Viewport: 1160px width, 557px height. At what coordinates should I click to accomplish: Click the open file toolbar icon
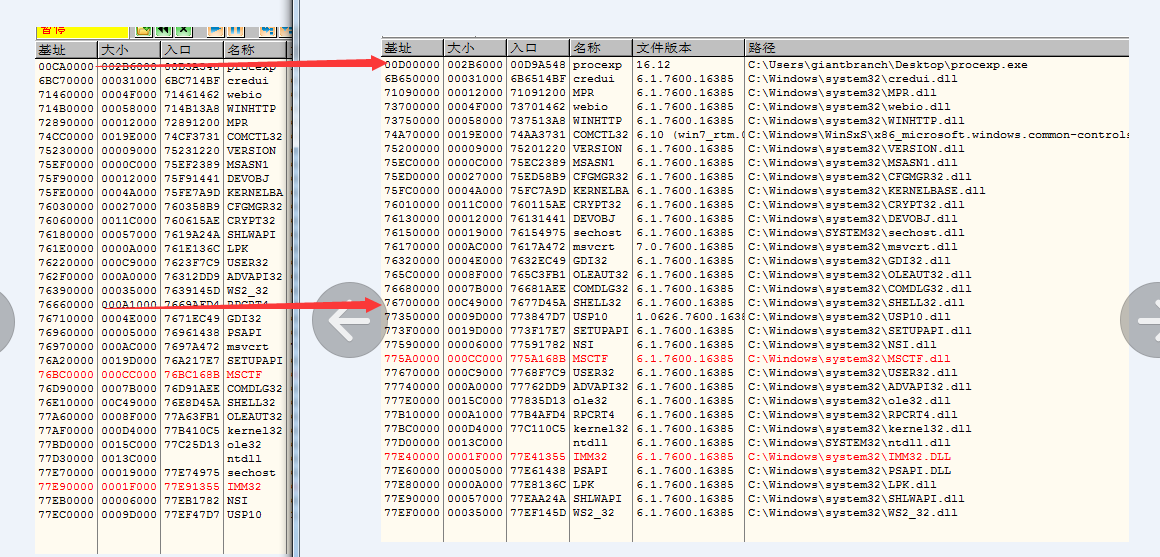(143, 31)
